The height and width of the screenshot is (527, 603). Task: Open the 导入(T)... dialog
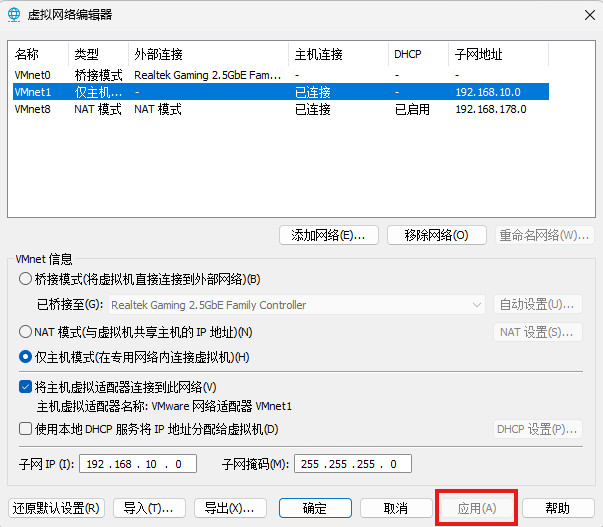149,508
